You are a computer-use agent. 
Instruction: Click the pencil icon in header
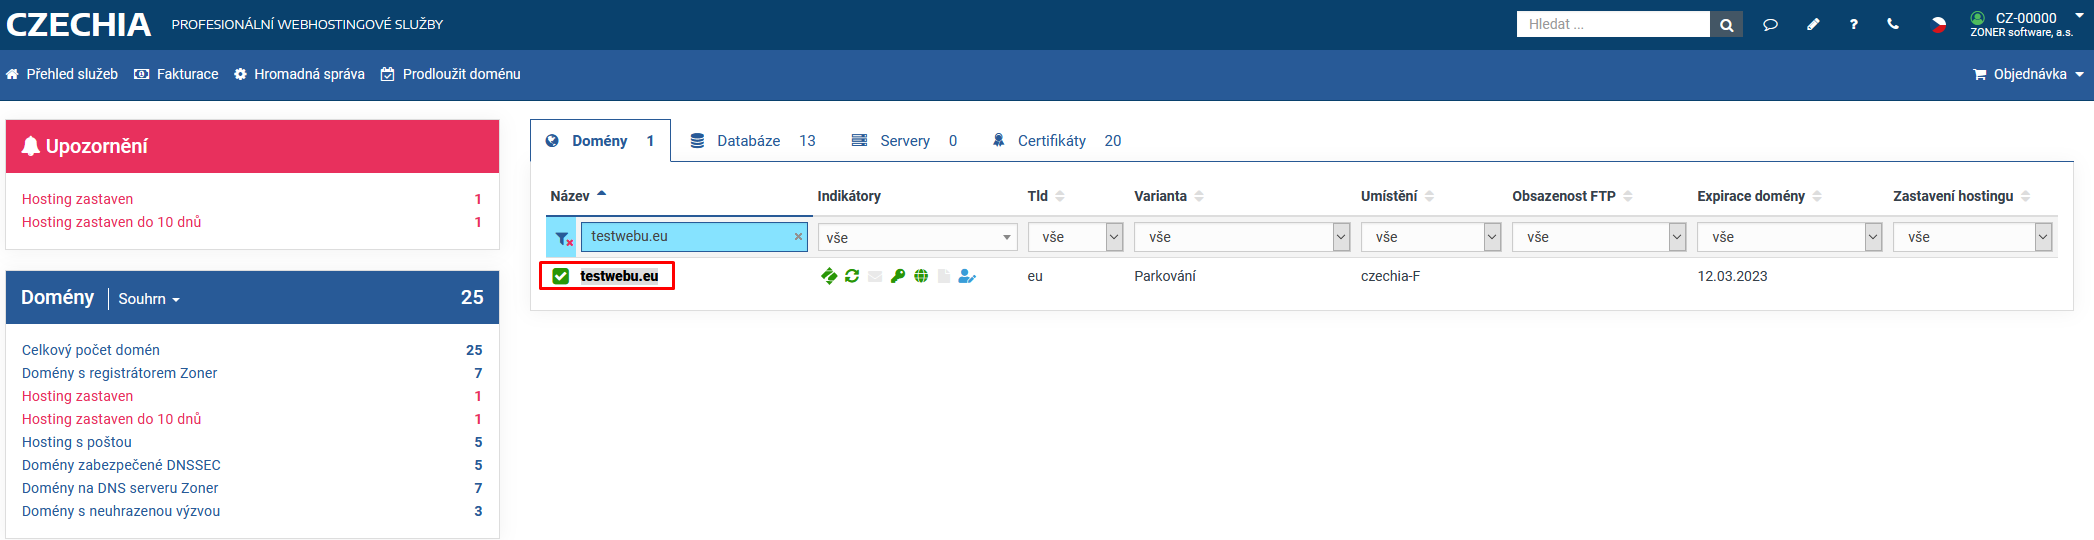(x=1813, y=25)
